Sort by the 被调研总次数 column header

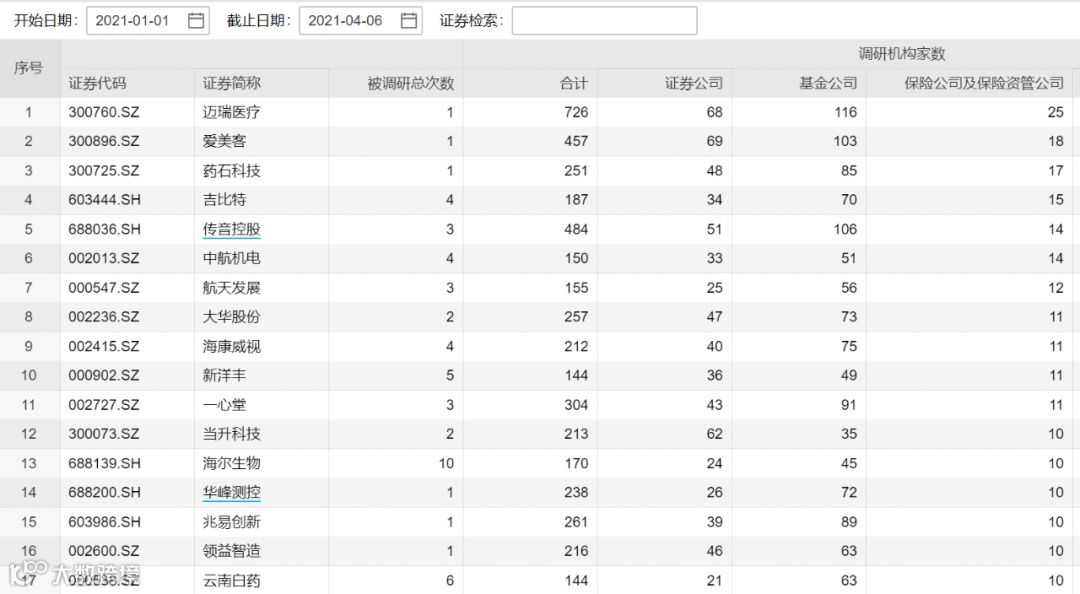(x=411, y=83)
